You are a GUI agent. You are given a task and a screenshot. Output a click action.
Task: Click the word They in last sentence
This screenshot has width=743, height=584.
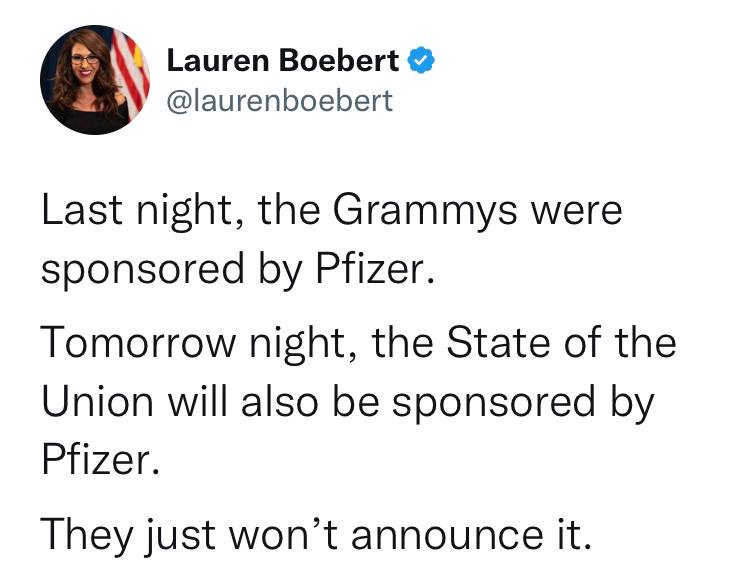point(86,536)
